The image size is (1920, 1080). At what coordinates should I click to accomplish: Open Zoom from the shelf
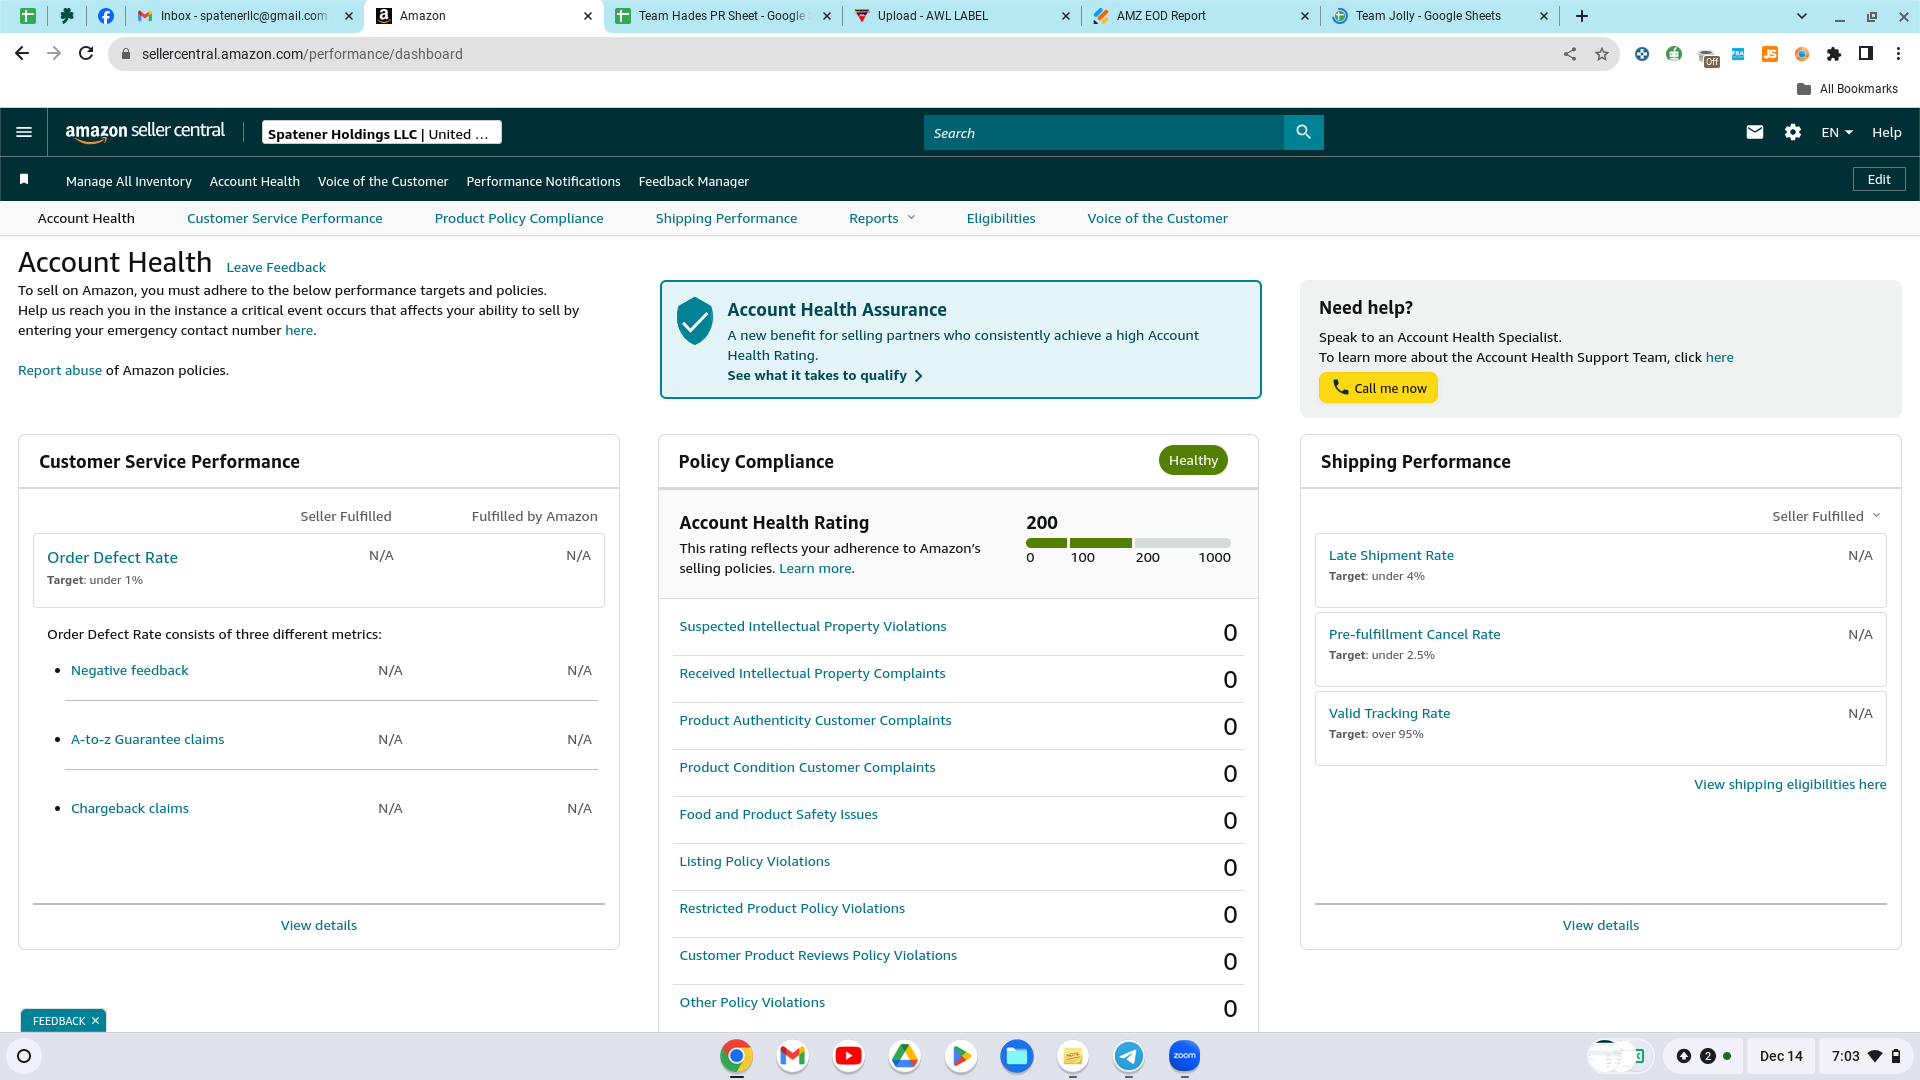[1184, 1056]
